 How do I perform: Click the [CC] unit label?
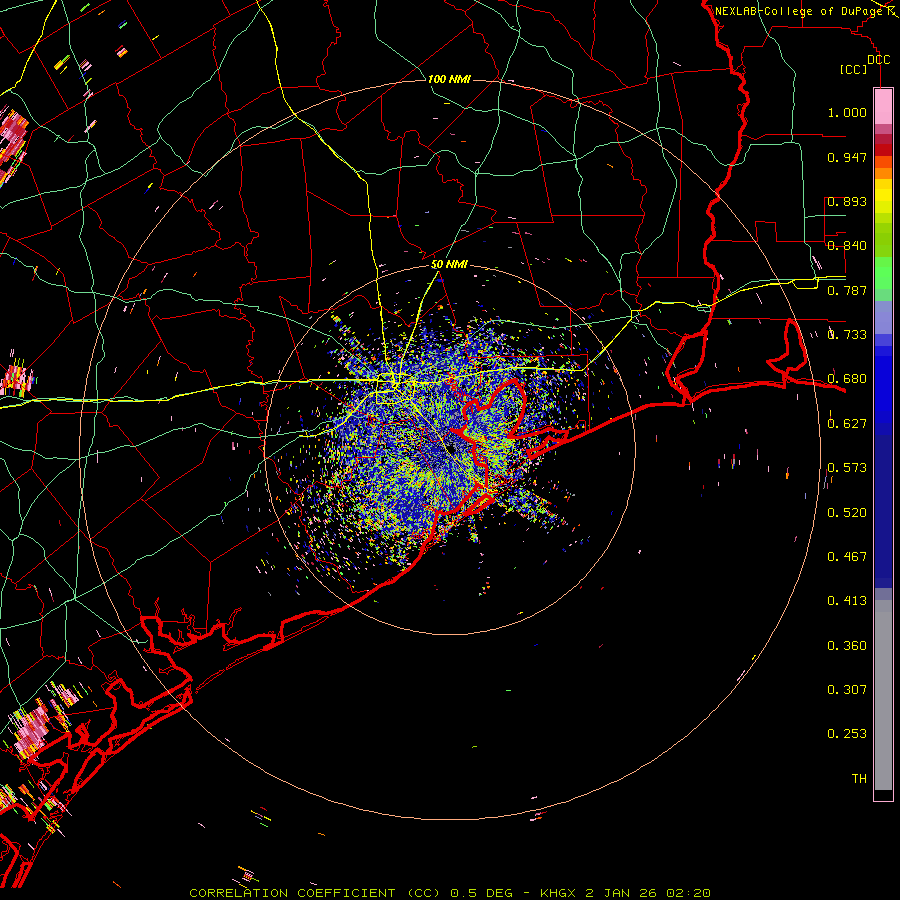[x=854, y=69]
